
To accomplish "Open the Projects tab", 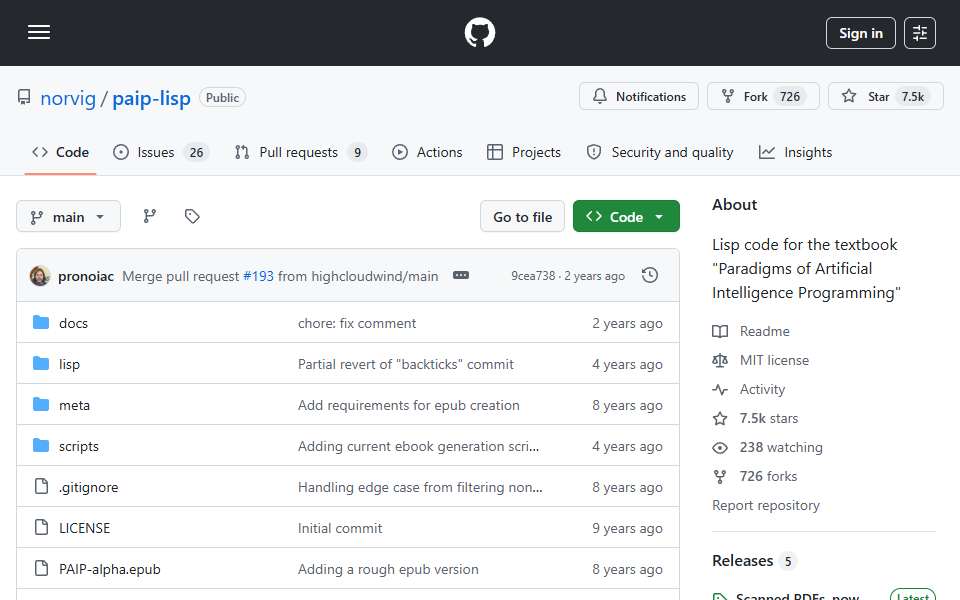I will click(x=523, y=152).
